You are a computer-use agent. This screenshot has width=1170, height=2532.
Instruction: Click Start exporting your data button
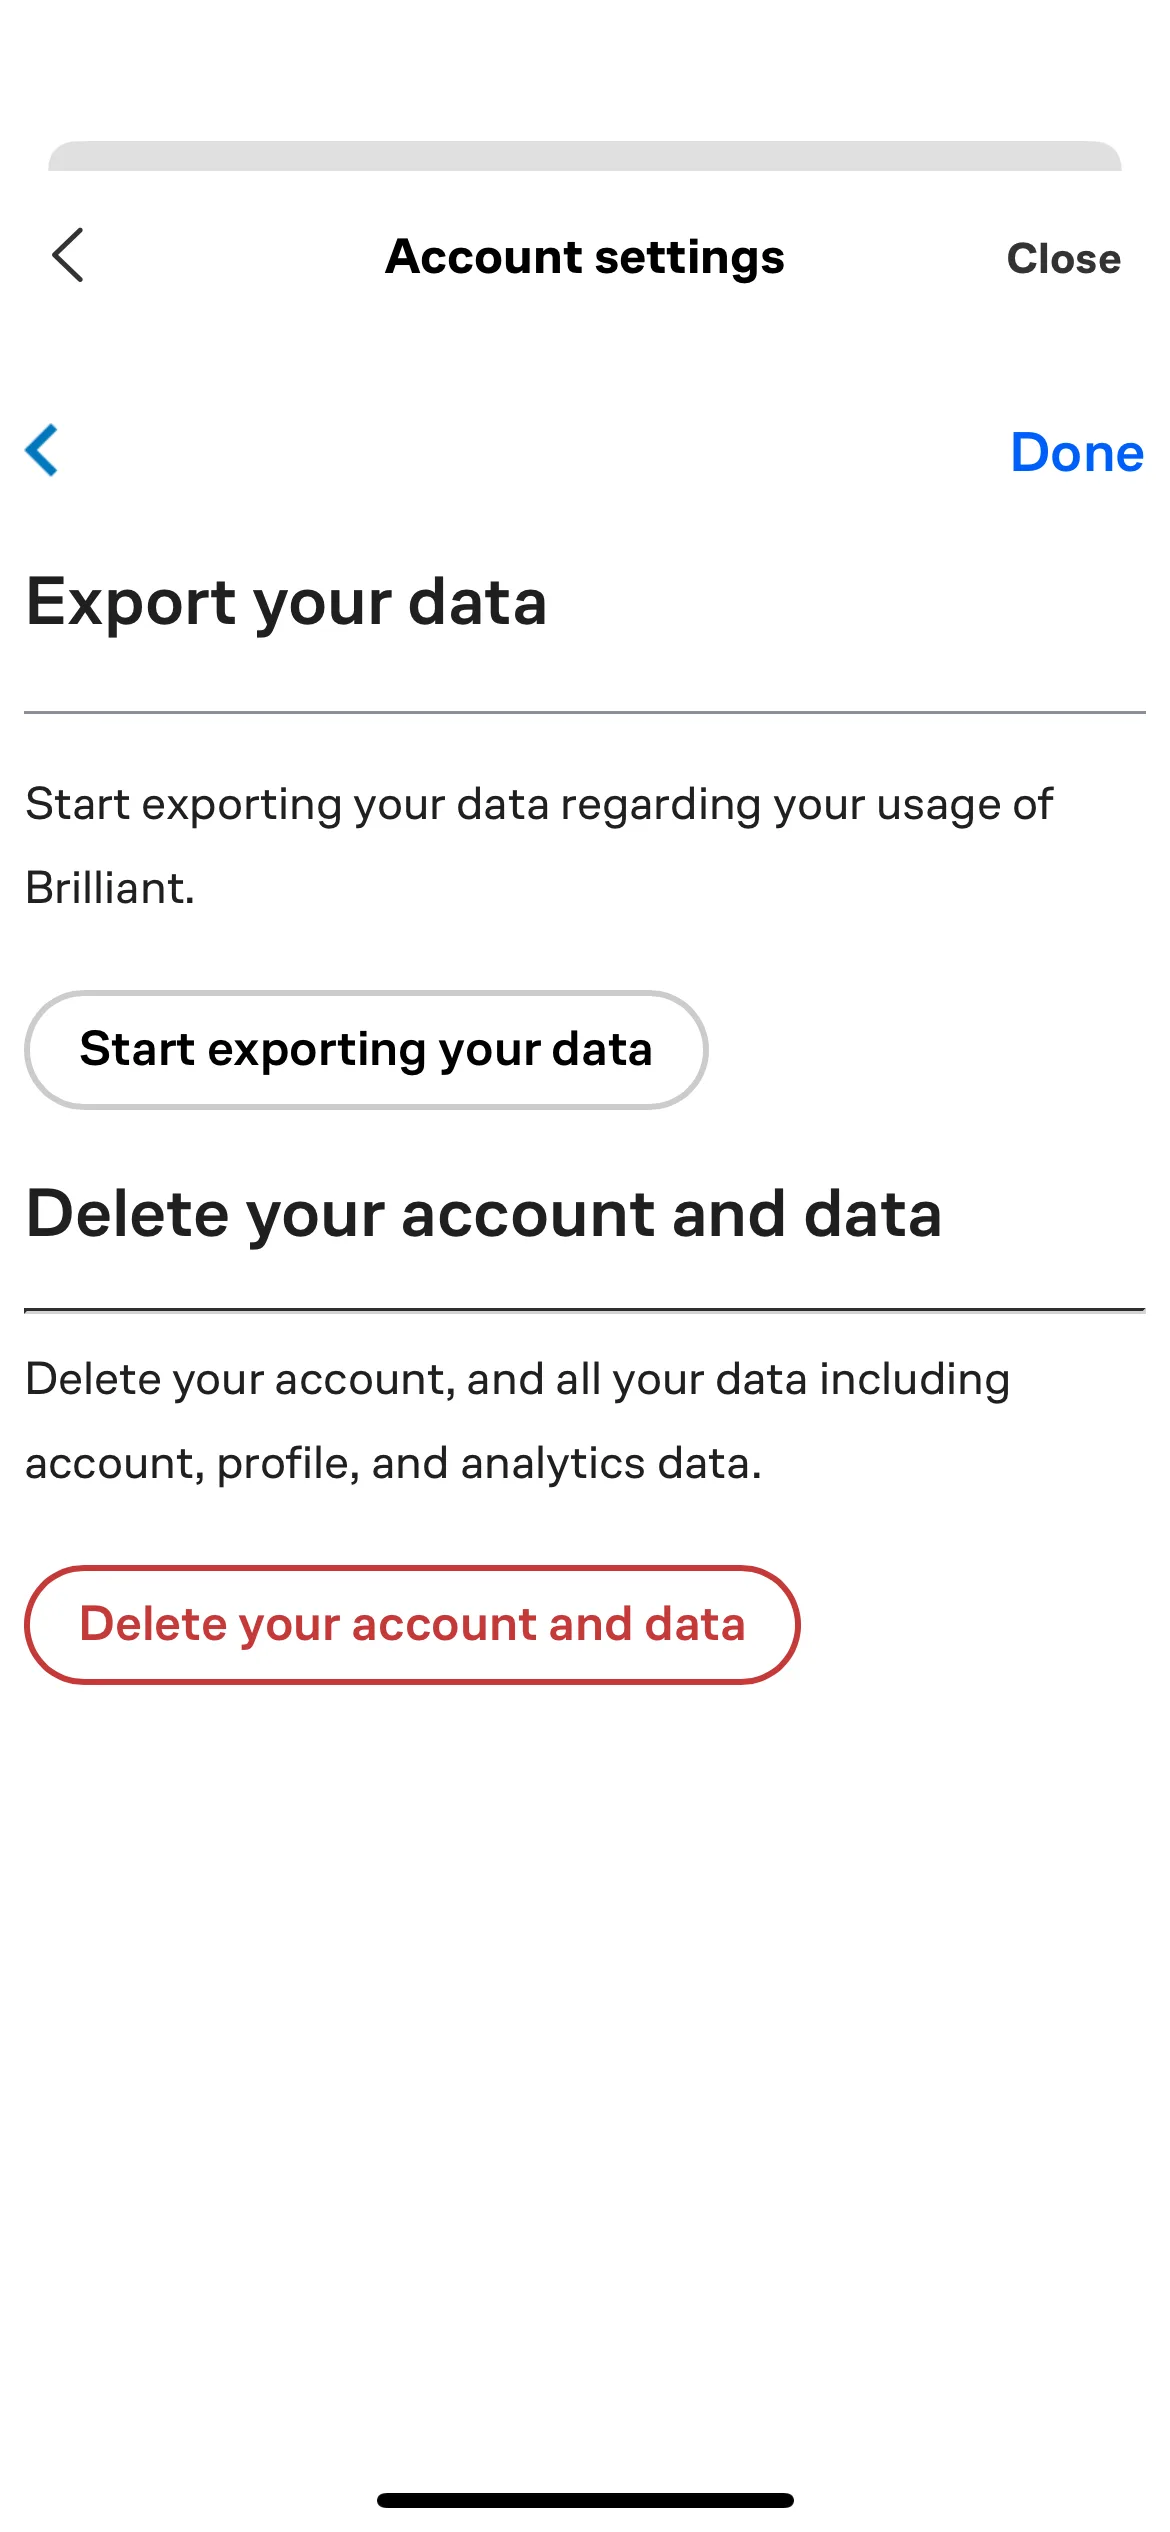(x=366, y=1050)
